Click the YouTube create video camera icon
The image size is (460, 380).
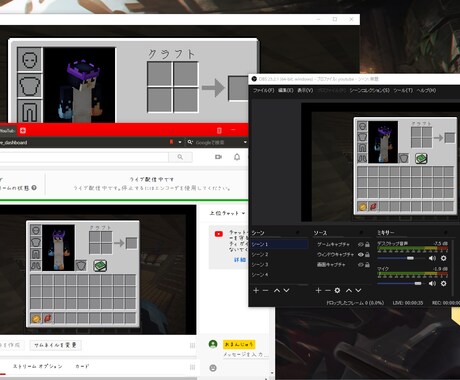click(x=218, y=157)
